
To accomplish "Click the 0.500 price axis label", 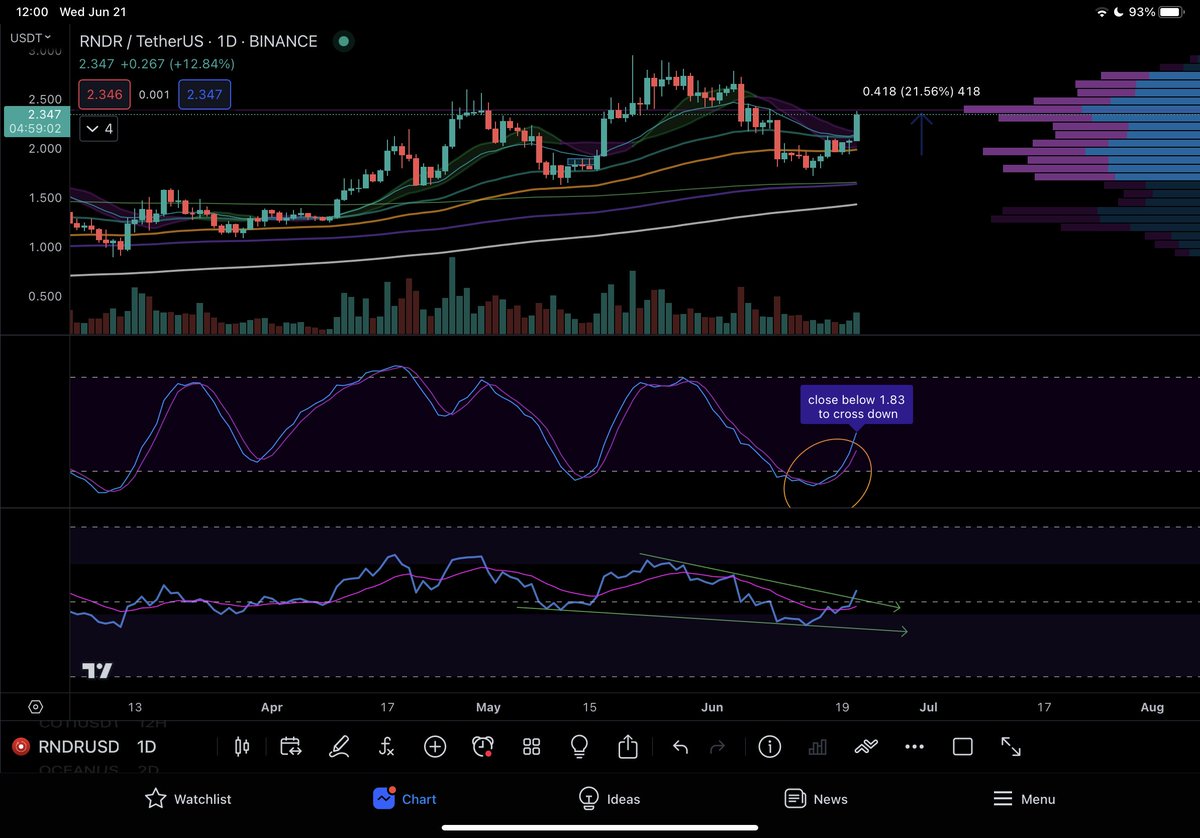I will click(x=43, y=296).
